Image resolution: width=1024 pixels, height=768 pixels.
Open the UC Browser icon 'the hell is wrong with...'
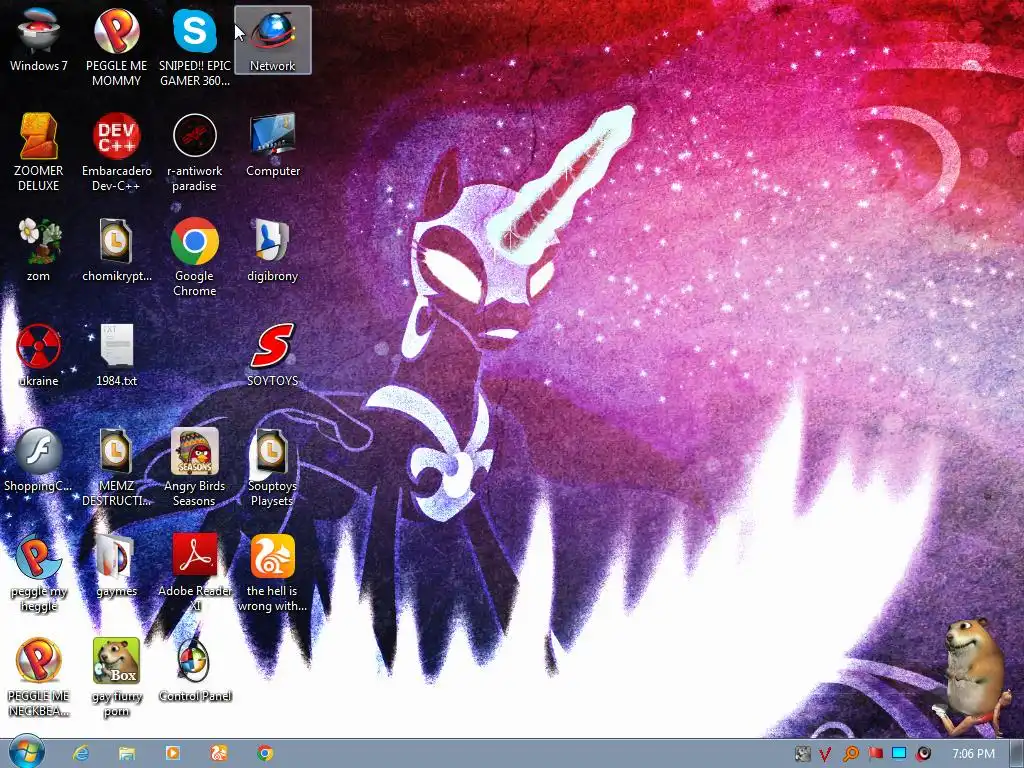coord(272,573)
